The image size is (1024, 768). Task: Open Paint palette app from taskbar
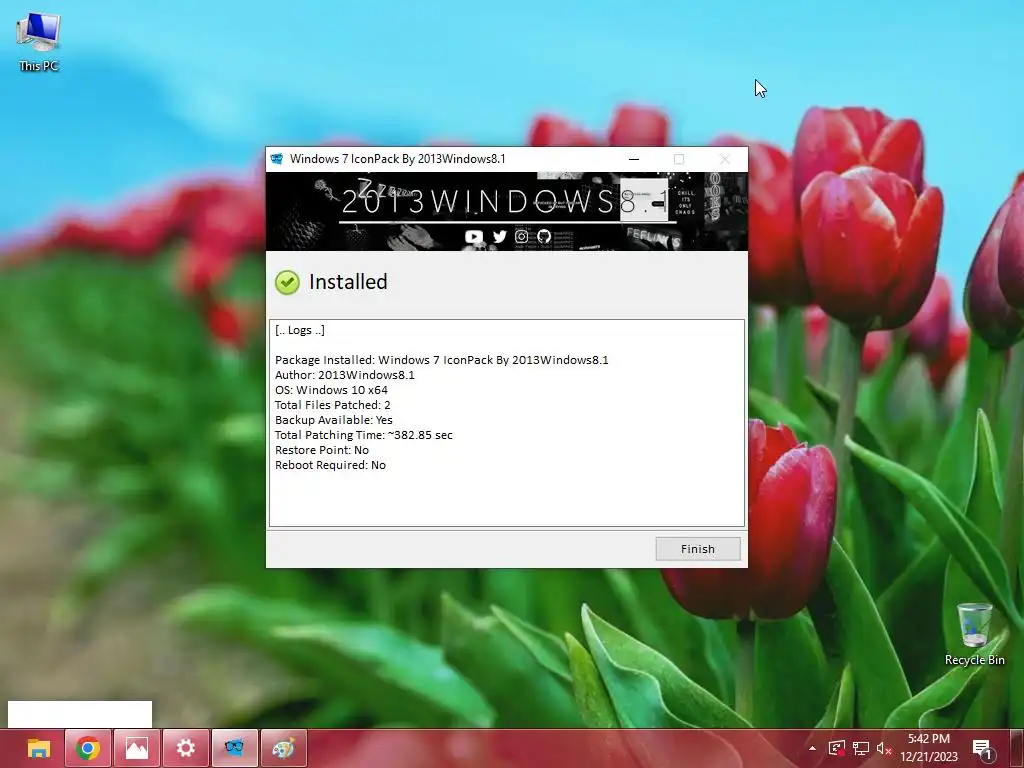pos(283,748)
